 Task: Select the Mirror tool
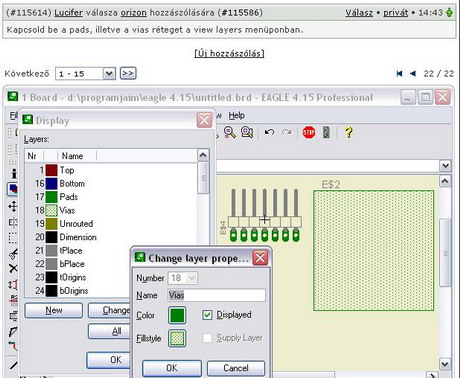(13, 222)
